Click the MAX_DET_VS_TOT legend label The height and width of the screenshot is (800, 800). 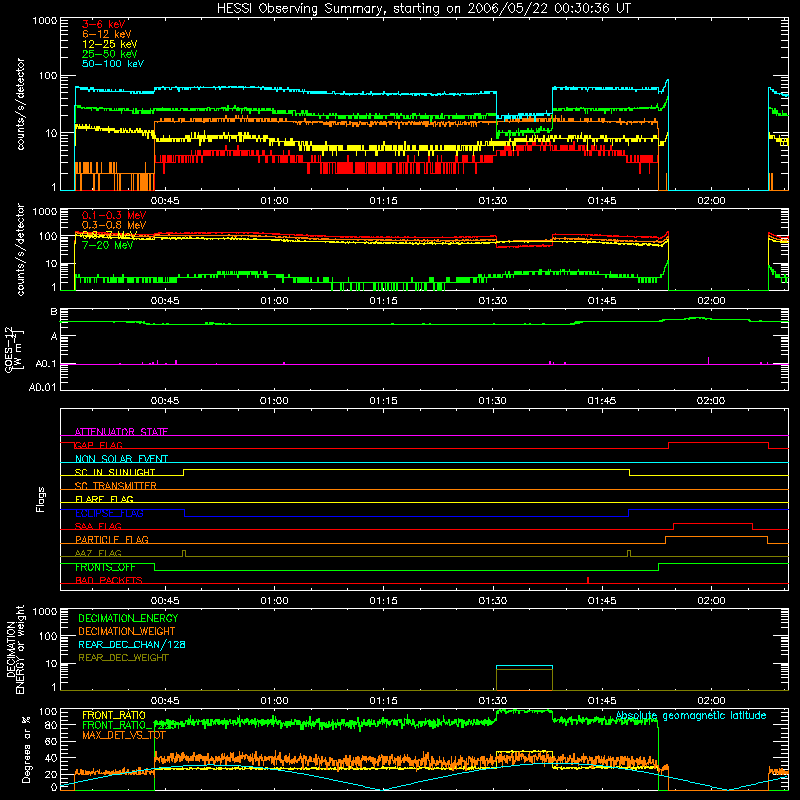[124, 735]
